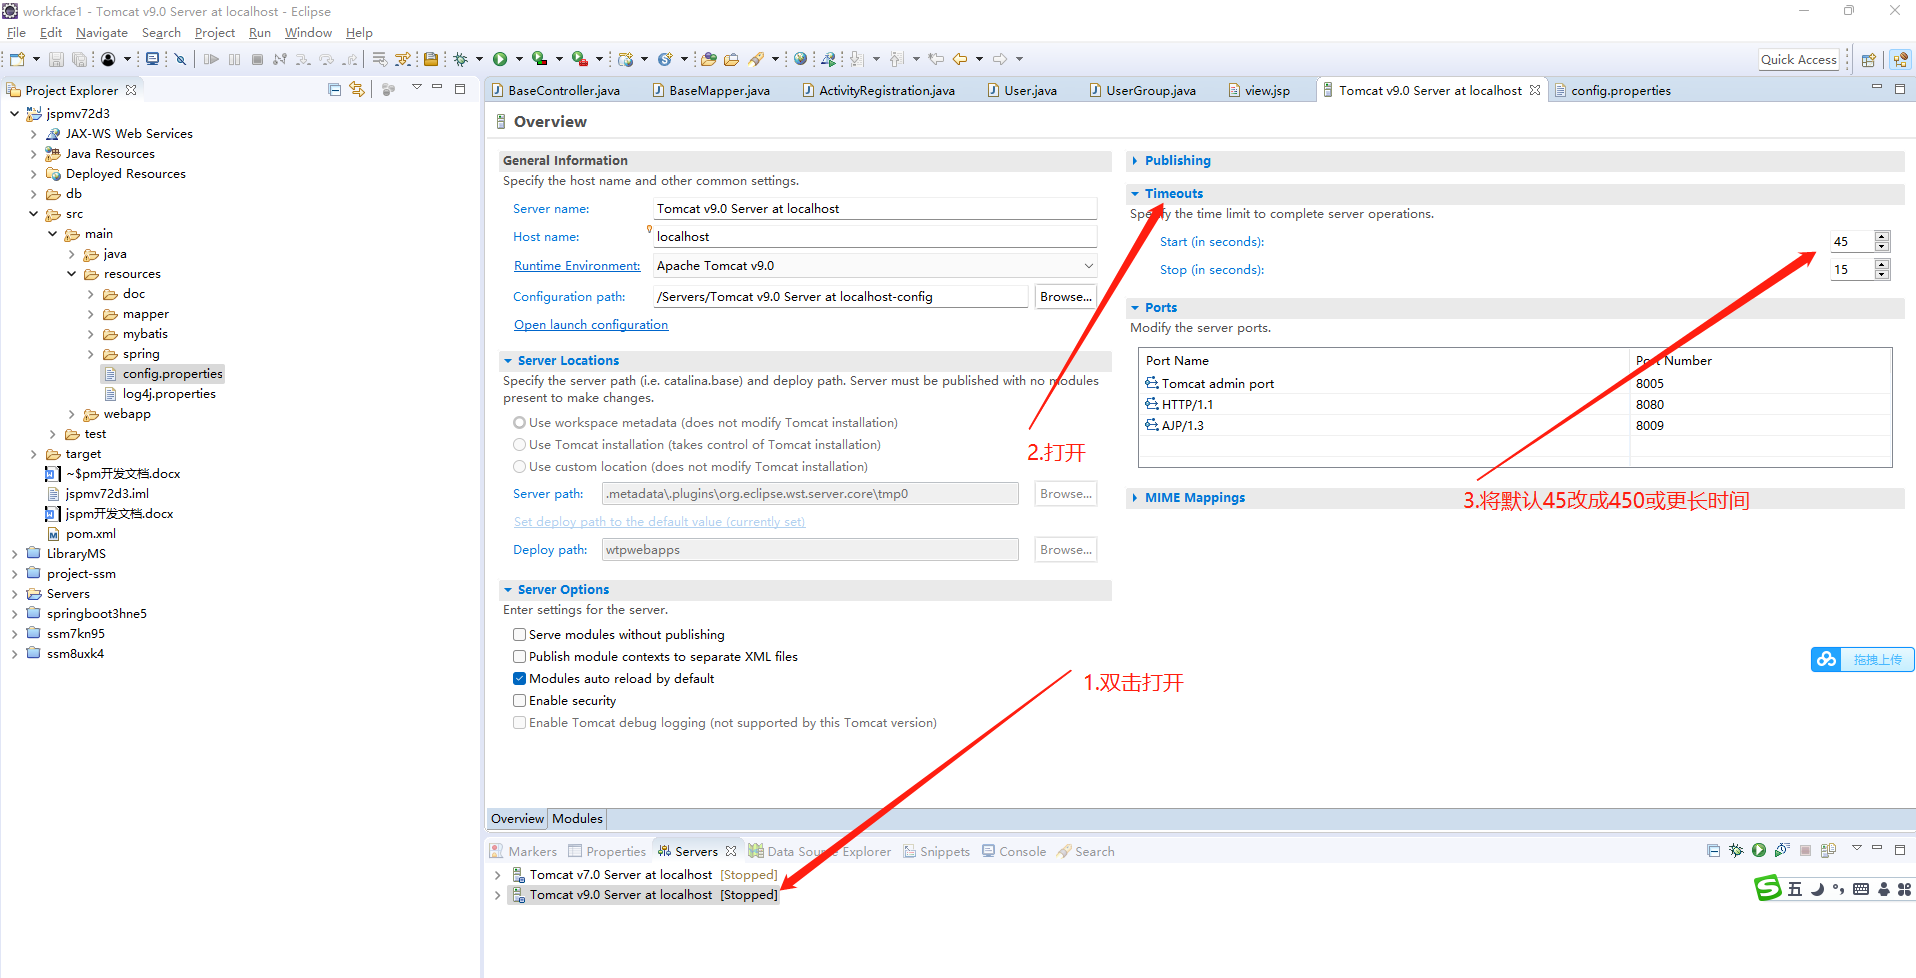Click the Back navigation arrow icon
Image resolution: width=1916 pixels, height=978 pixels.
pos(960,59)
